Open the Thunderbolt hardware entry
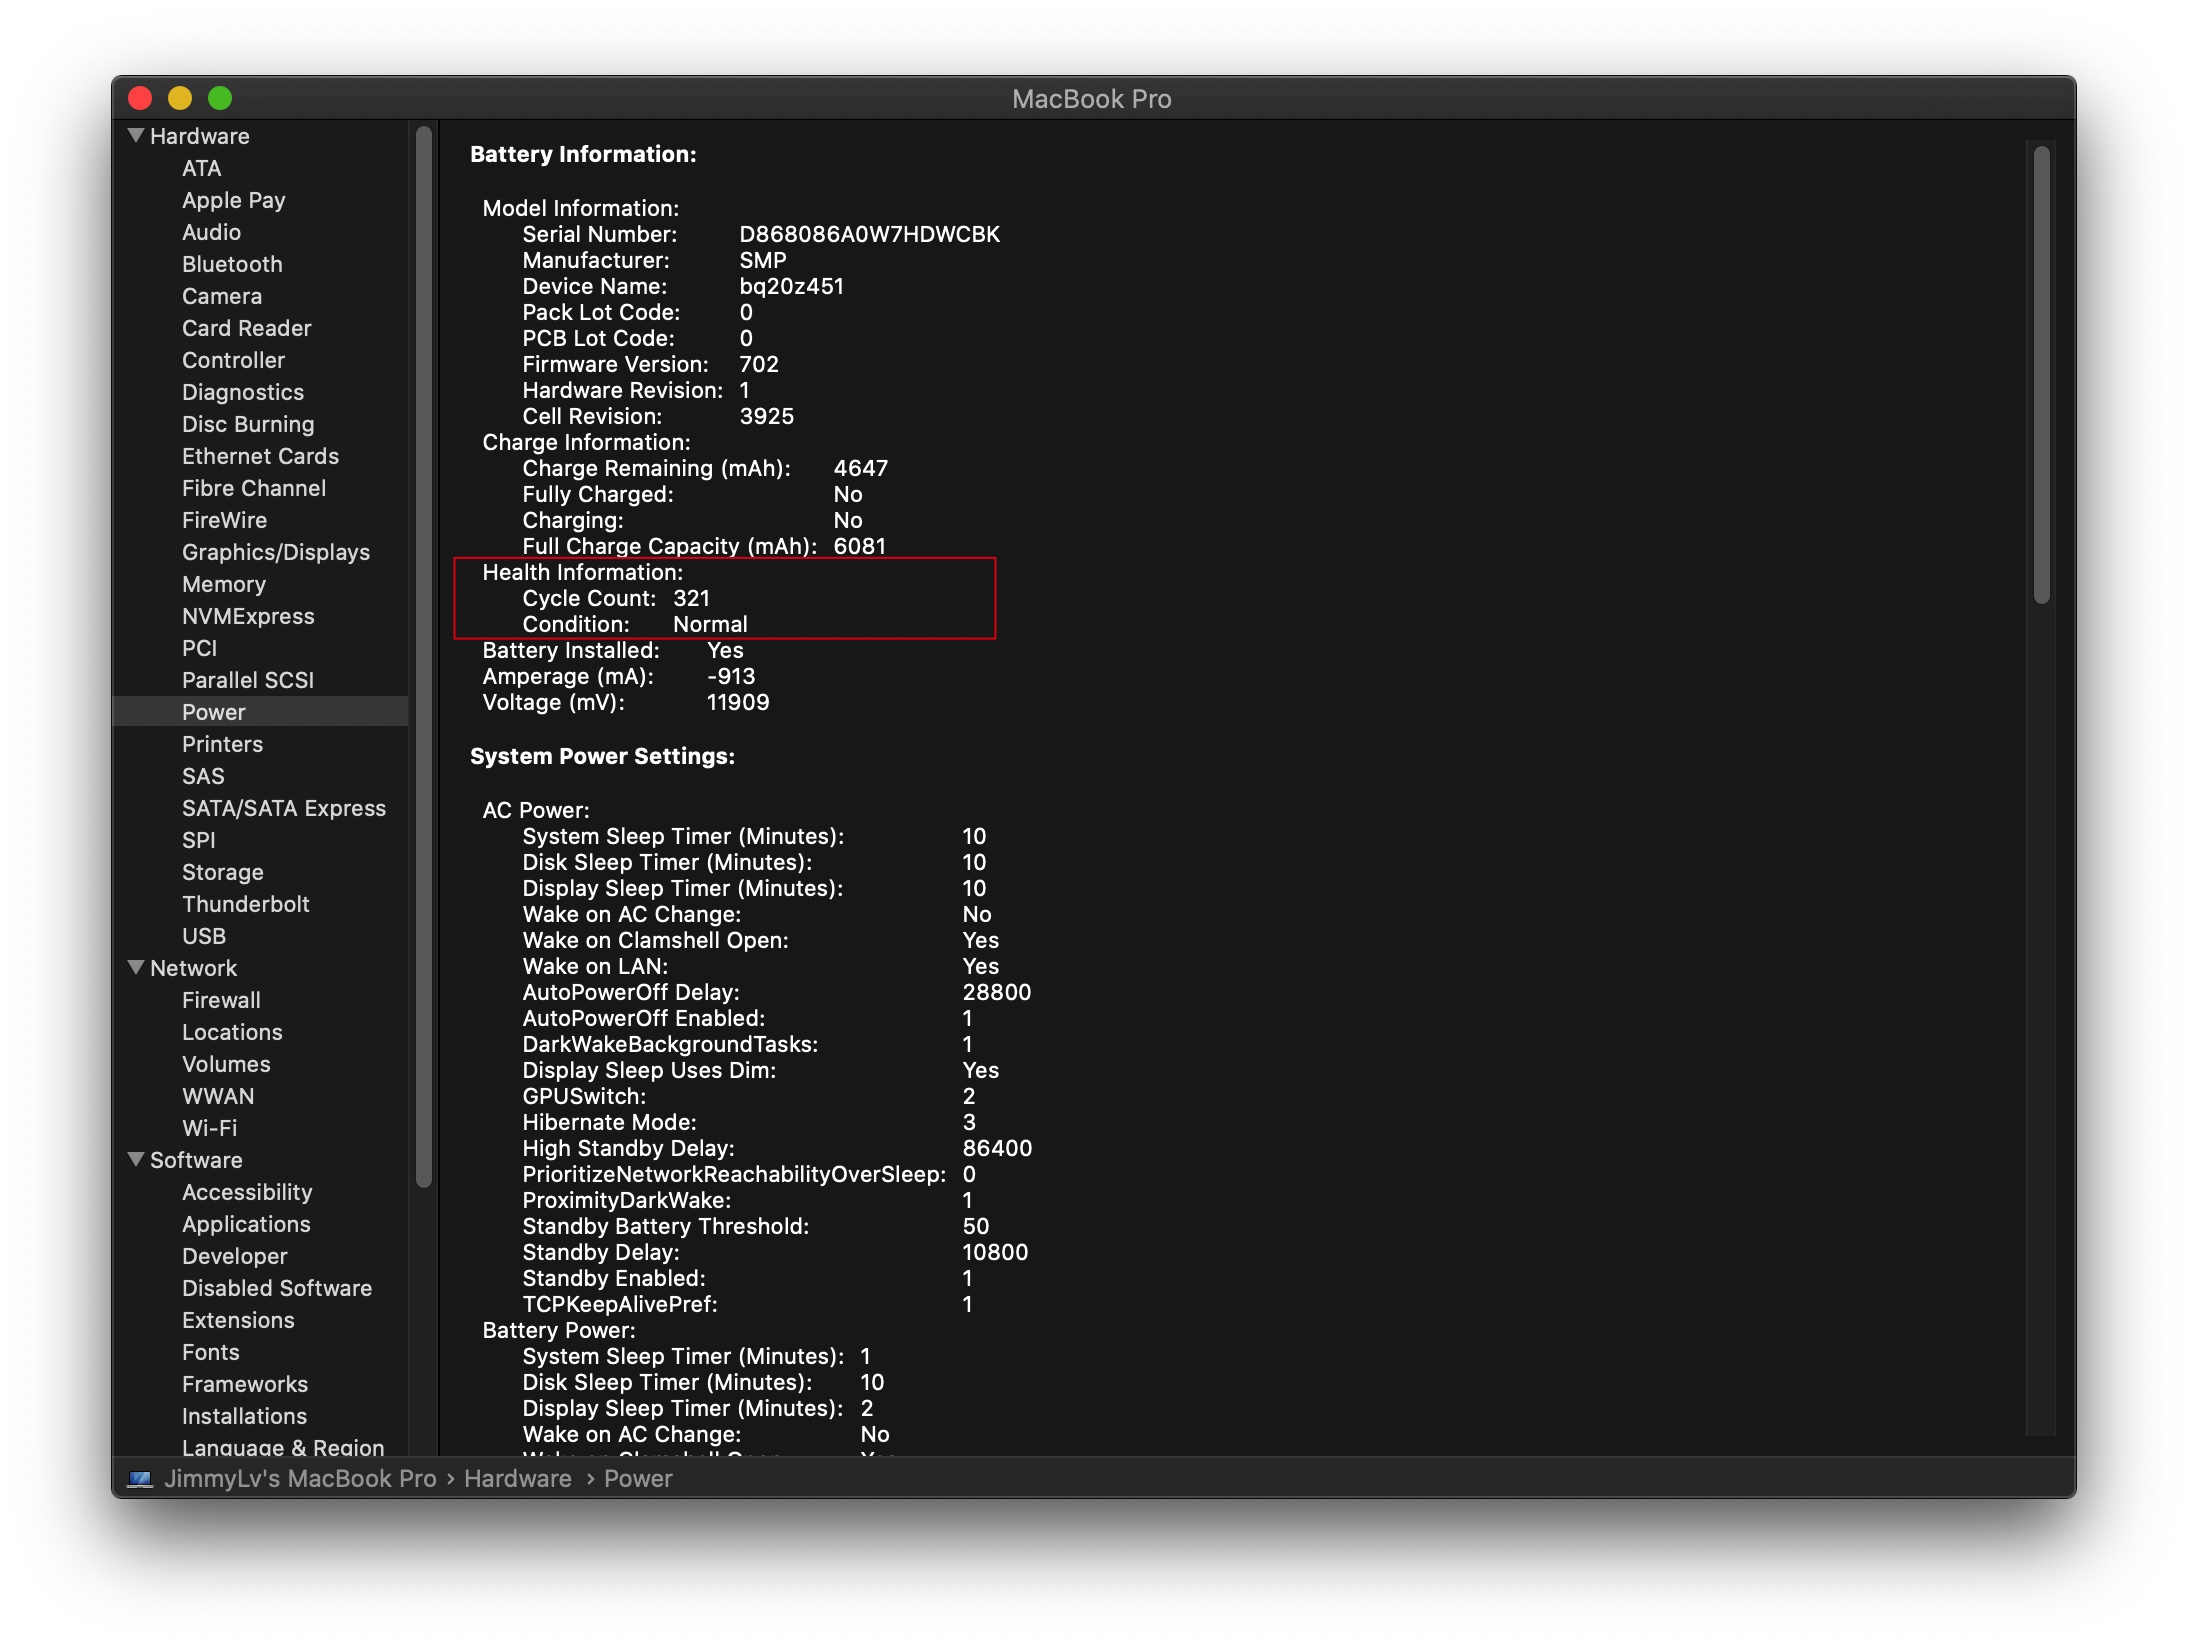 [245, 904]
